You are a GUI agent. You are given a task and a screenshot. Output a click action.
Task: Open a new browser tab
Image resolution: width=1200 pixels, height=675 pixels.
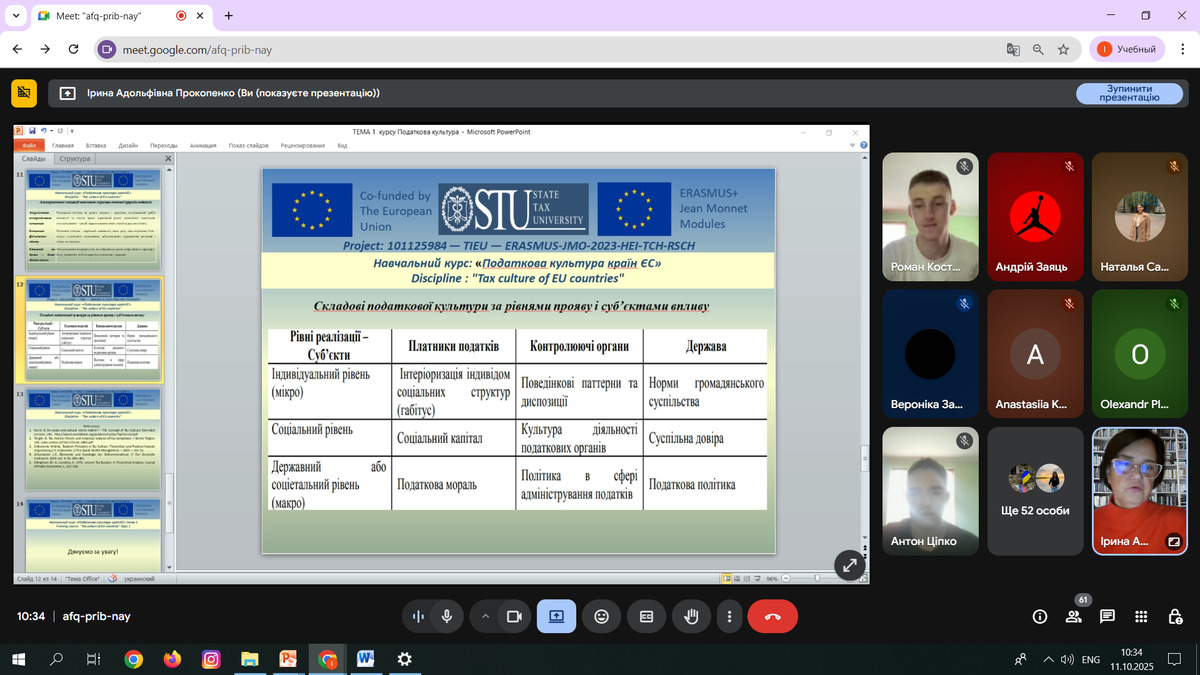[x=229, y=16]
